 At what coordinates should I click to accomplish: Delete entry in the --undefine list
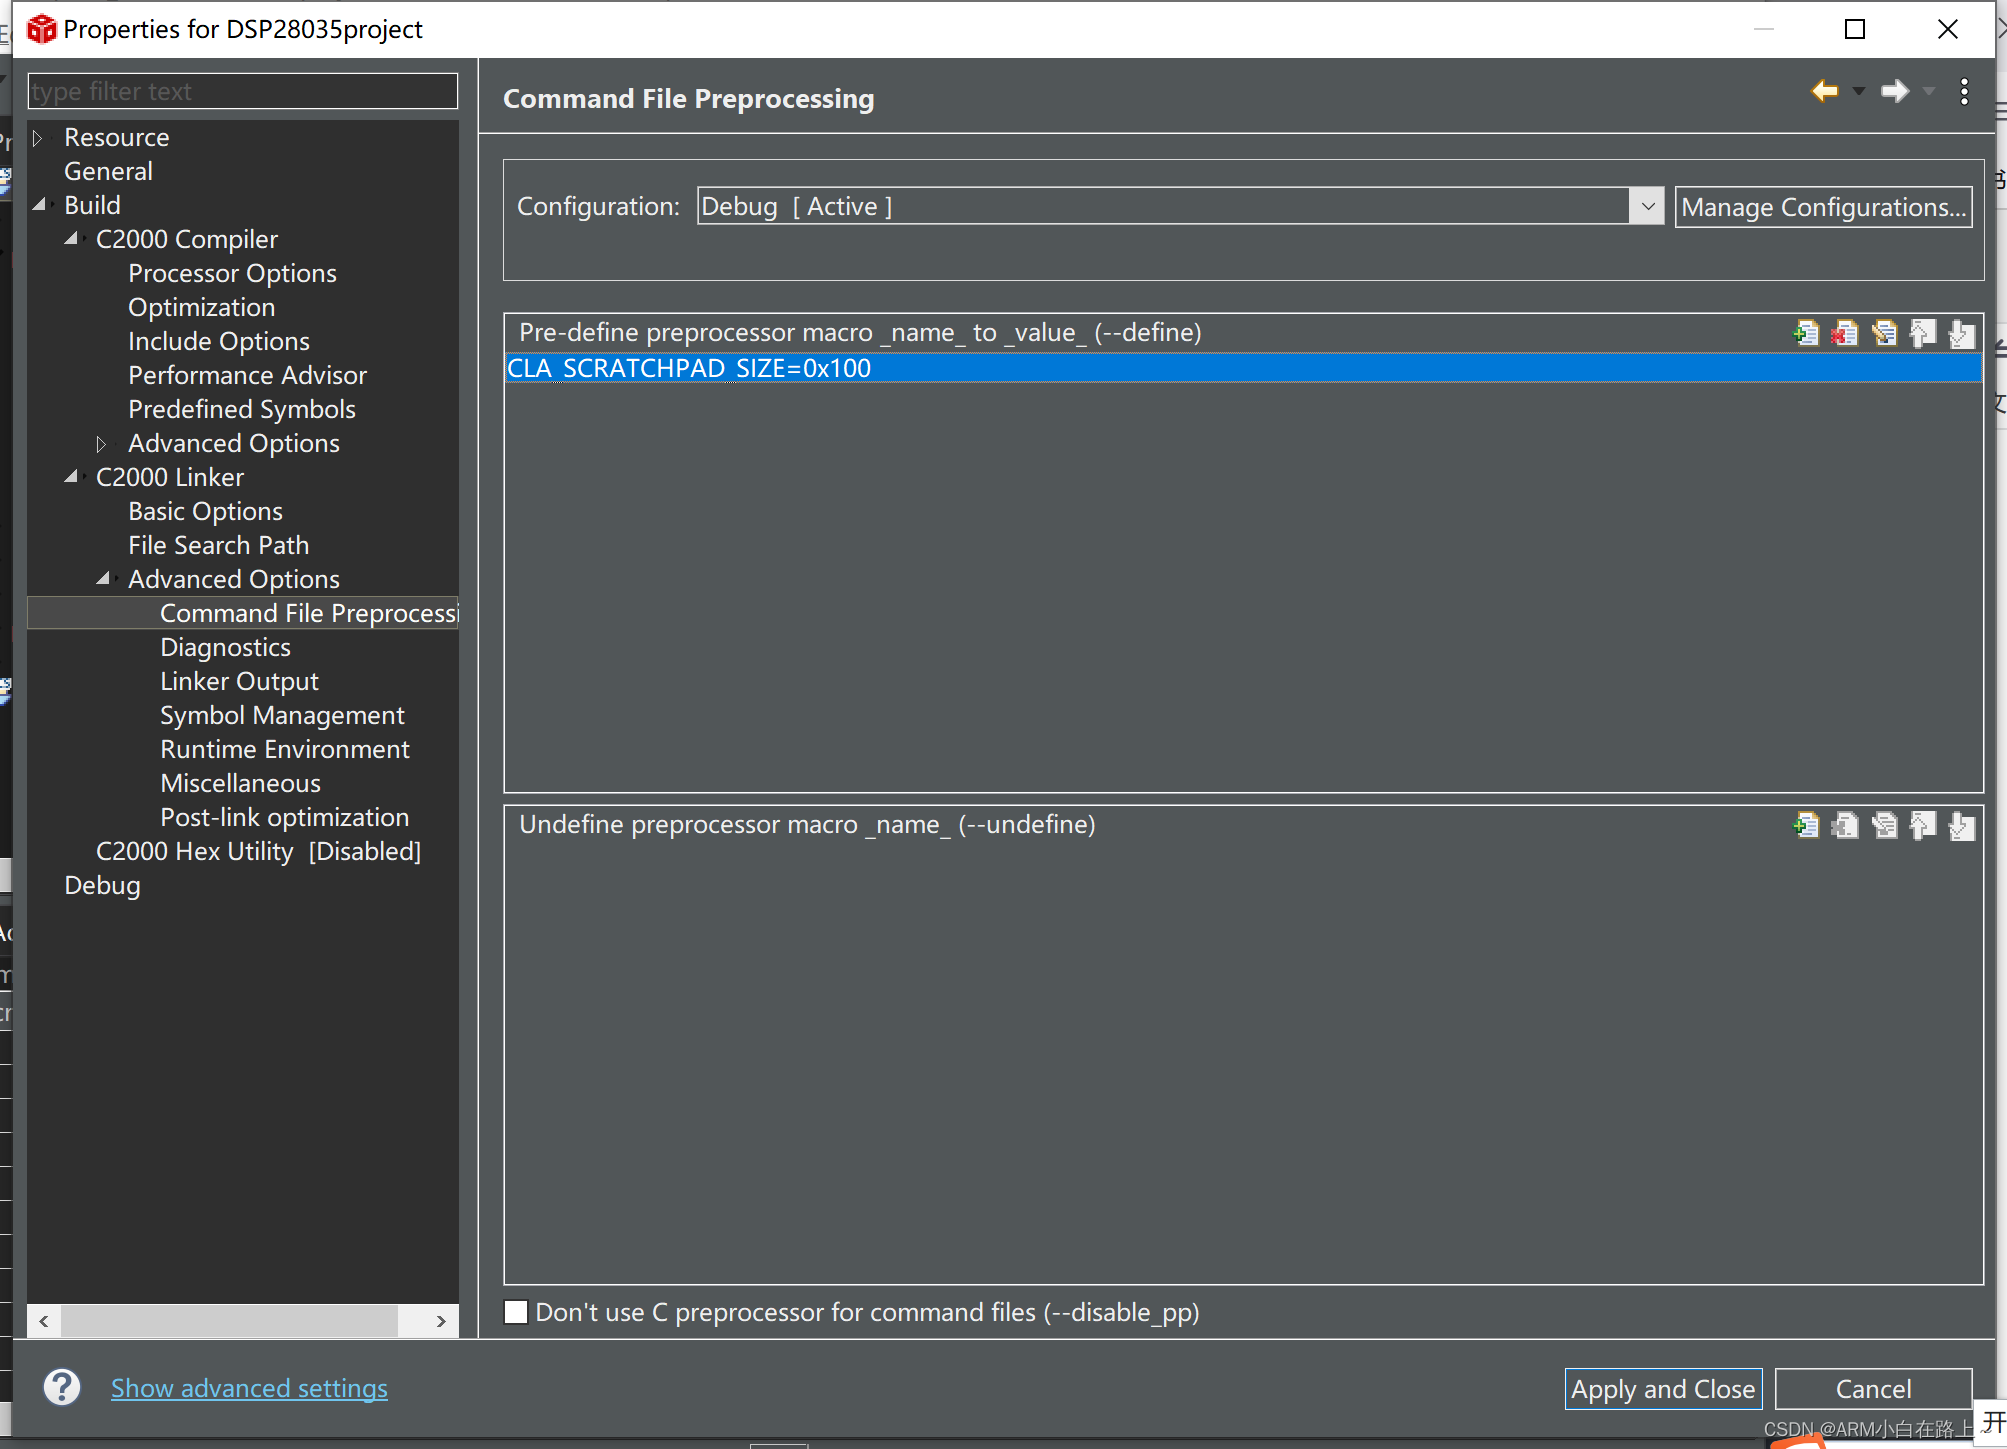[1845, 825]
